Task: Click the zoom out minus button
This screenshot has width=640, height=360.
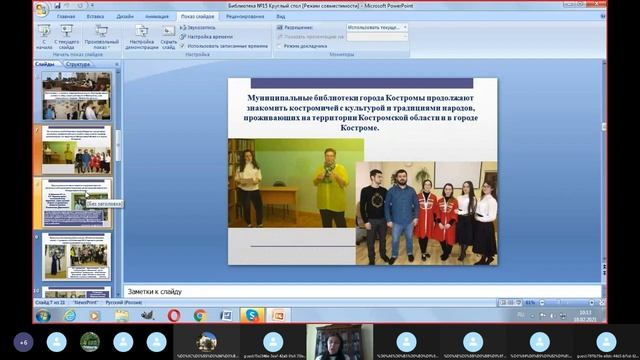Action: (542, 302)
